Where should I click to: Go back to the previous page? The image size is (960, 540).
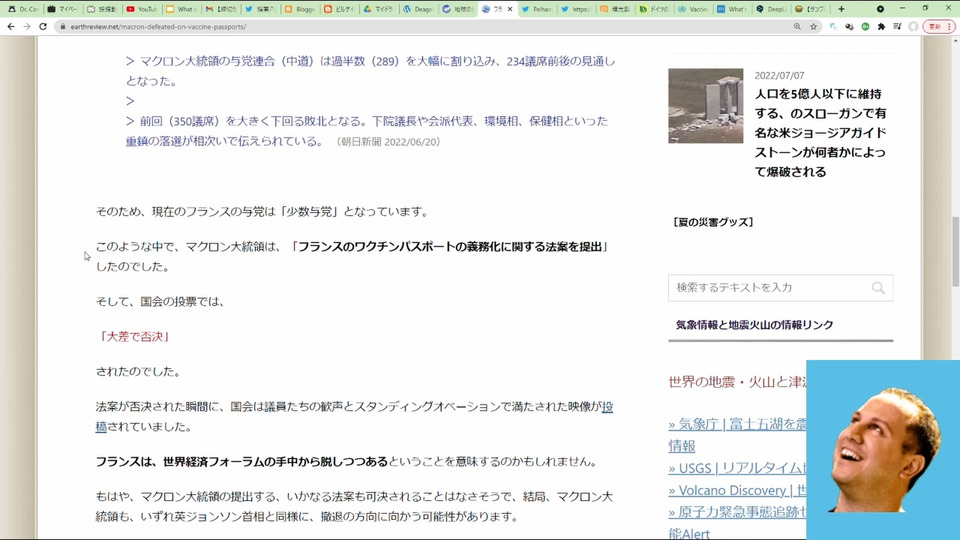tap(10, 26)
